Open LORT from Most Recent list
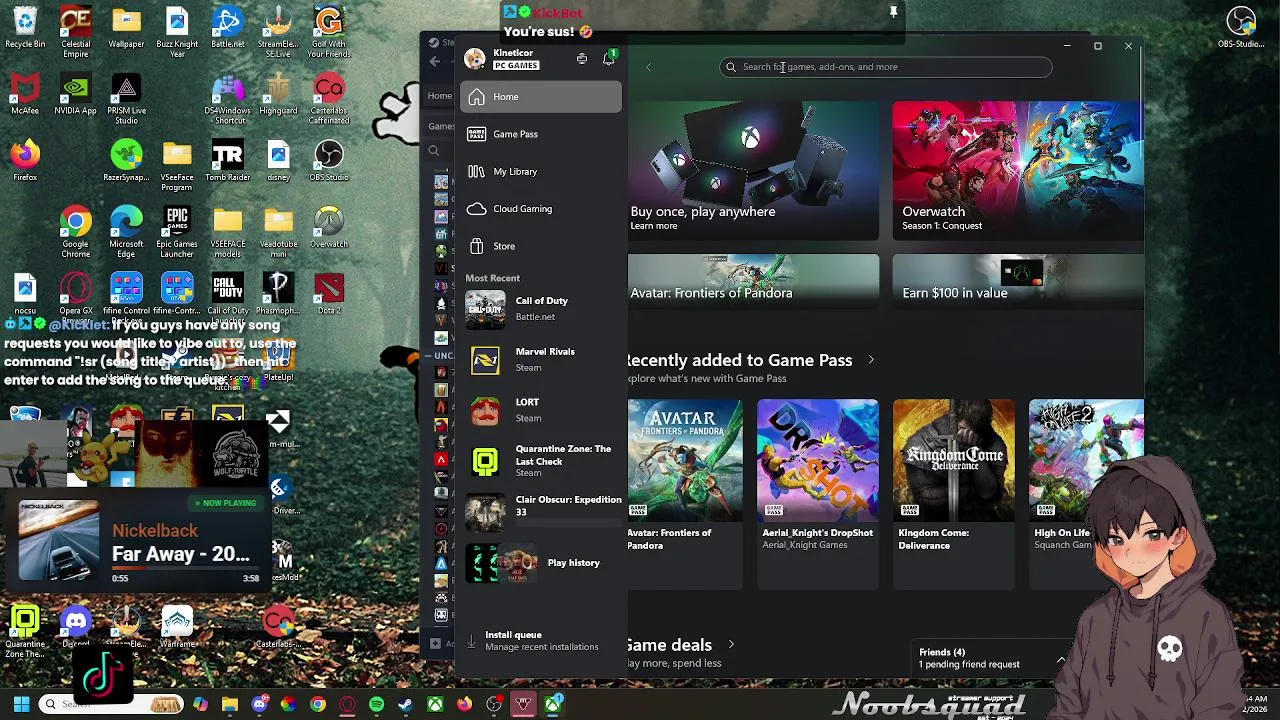 [x=541, y=410]
